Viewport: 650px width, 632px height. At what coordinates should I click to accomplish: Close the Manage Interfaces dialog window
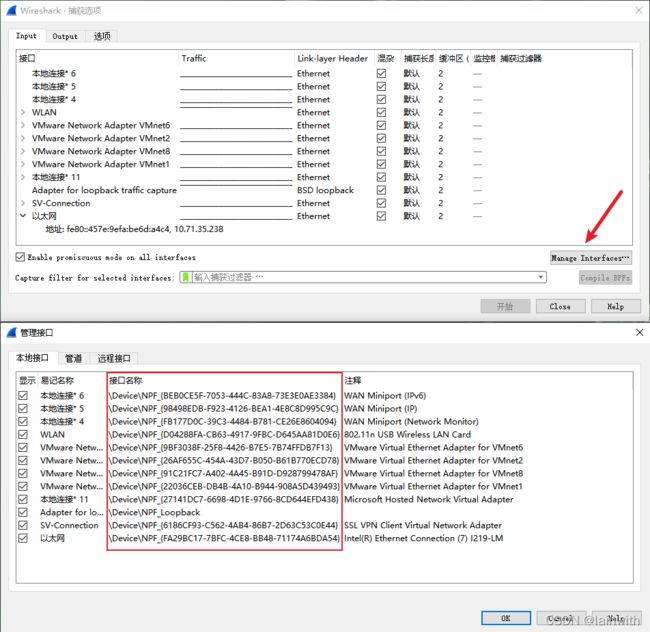[640, 332]
